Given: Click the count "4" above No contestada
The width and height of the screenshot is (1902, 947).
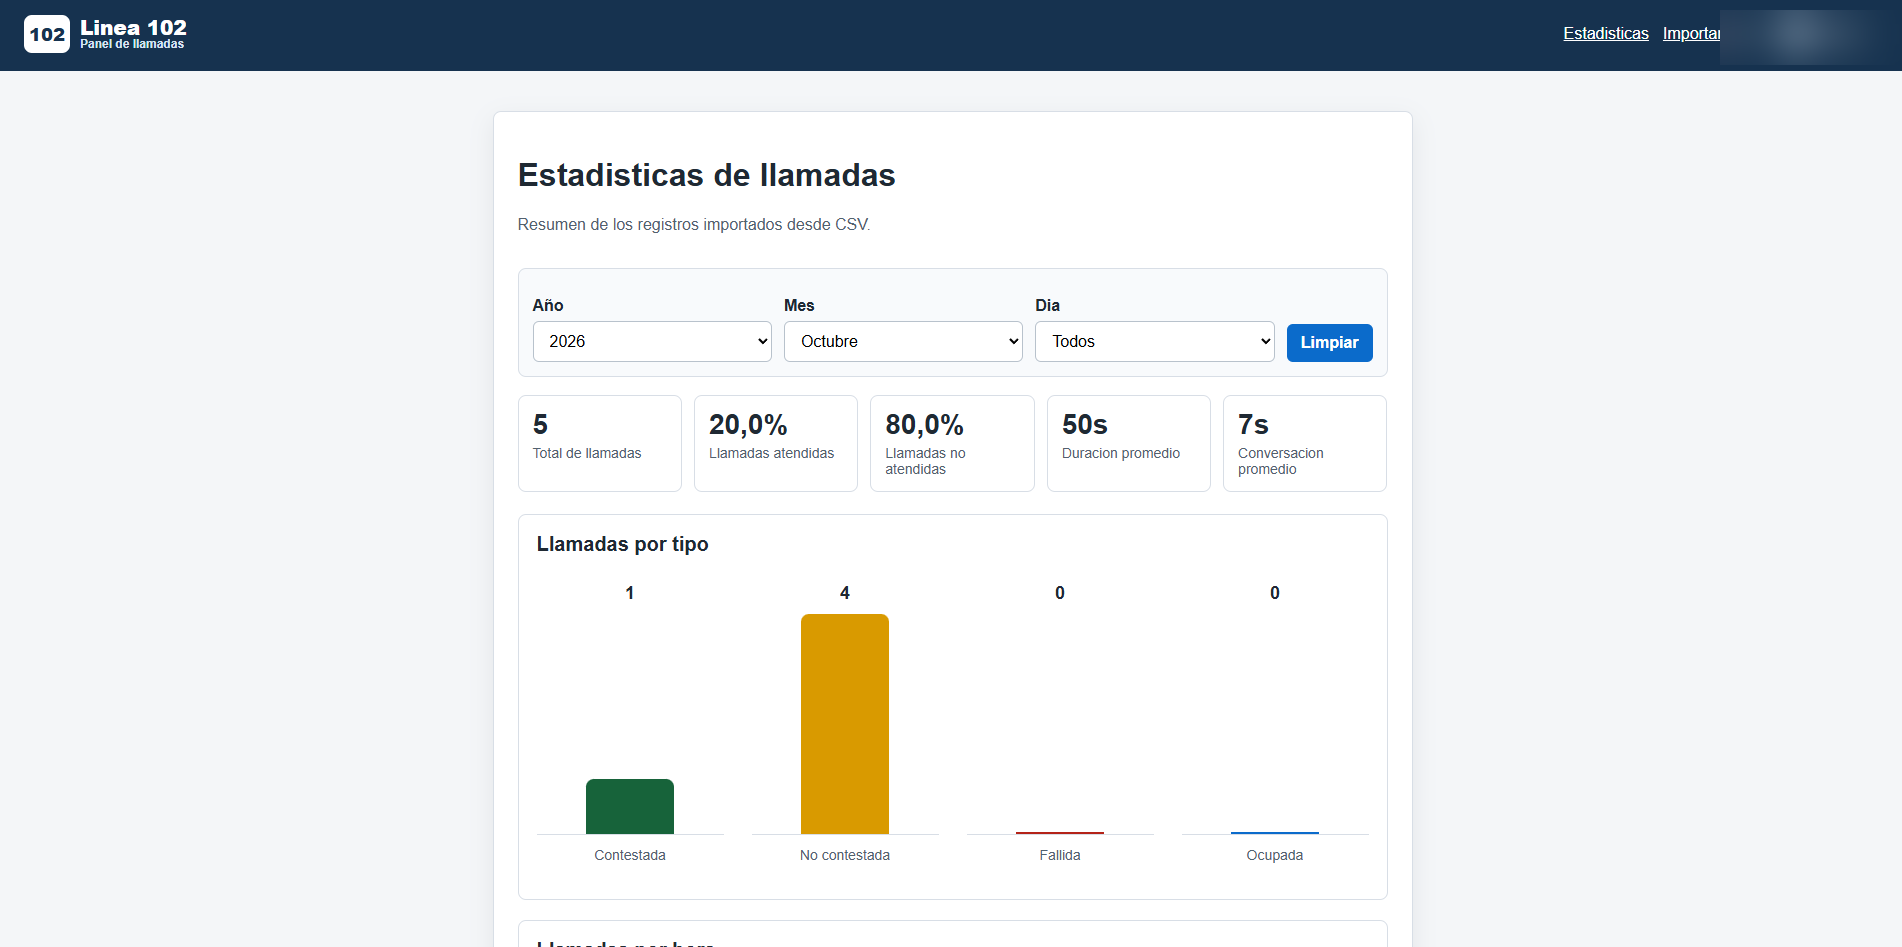Looking at the screenshot, I should 845,593.
